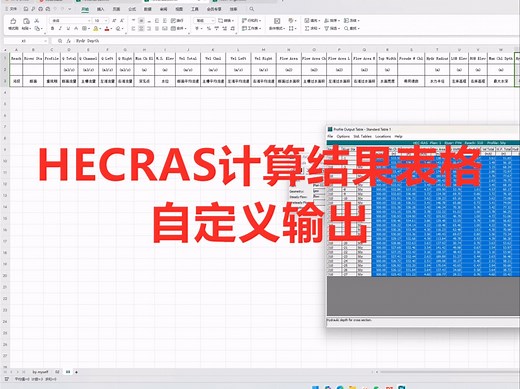The width and height of the screenshot is (520, 389).
Task: Decrease font size with smaller A icon
Action: (x=122, y=21)
